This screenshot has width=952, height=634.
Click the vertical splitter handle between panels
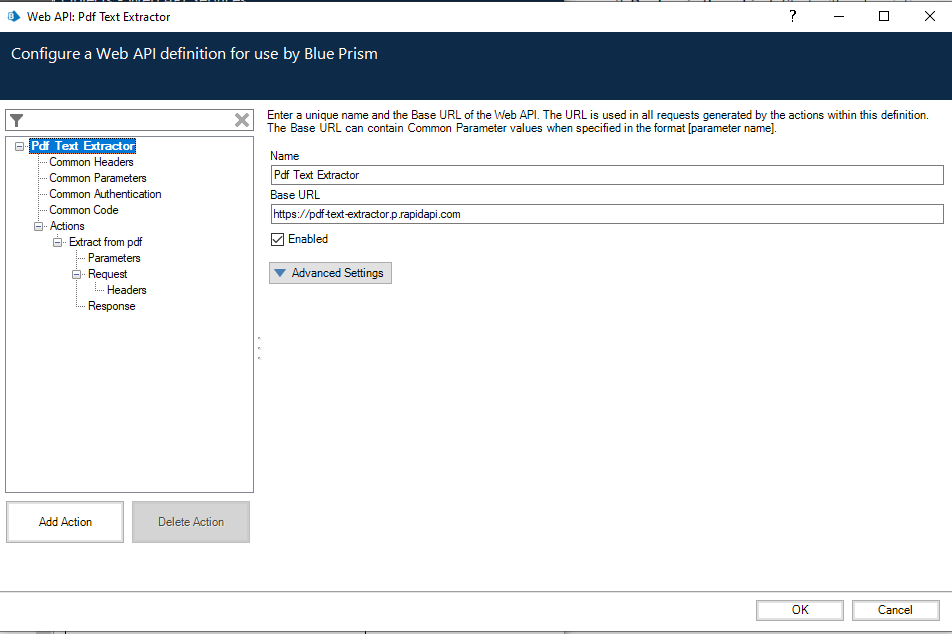coord(259,347)
